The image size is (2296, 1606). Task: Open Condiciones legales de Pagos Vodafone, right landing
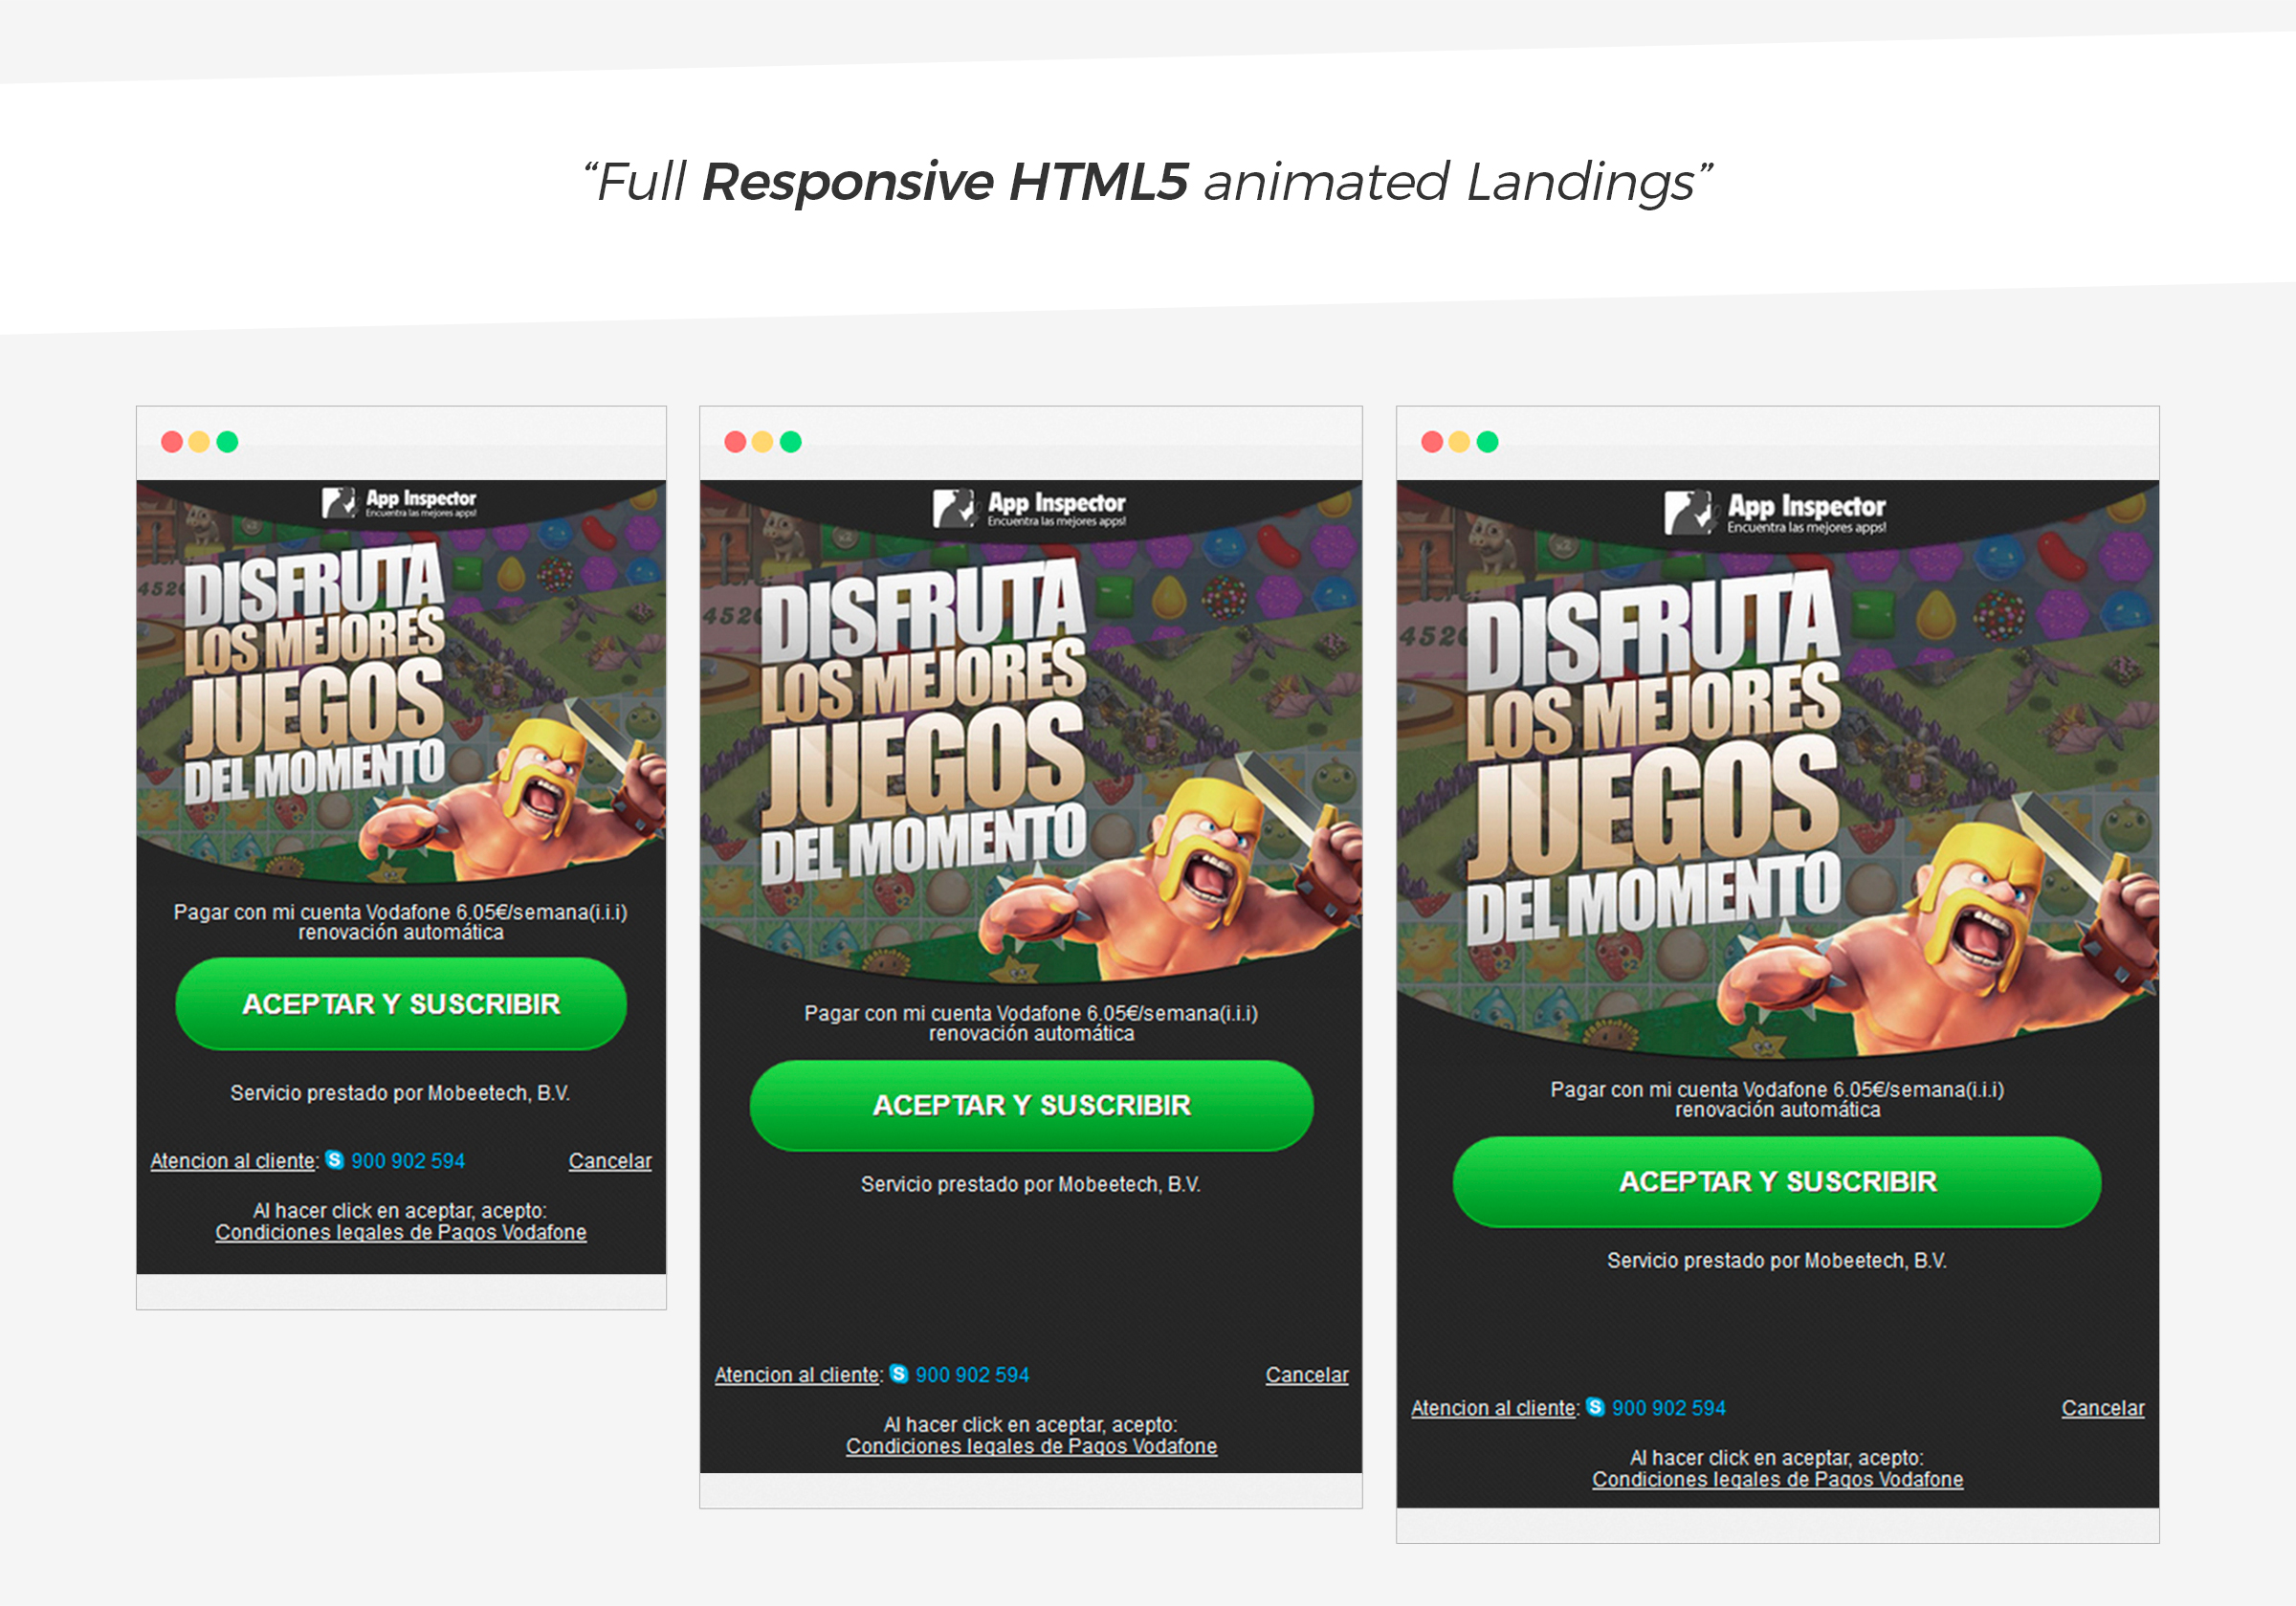tap(1777, 1479)
